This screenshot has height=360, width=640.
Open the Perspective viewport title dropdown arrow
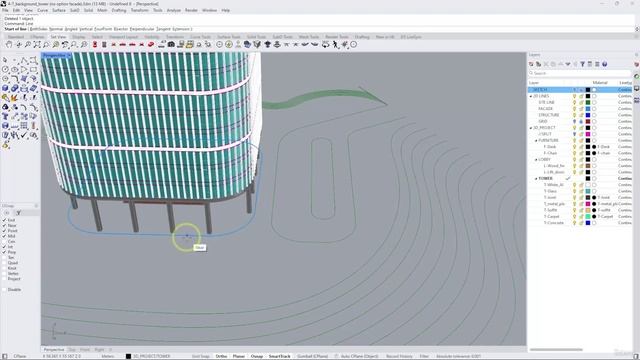tap(69, 56)
